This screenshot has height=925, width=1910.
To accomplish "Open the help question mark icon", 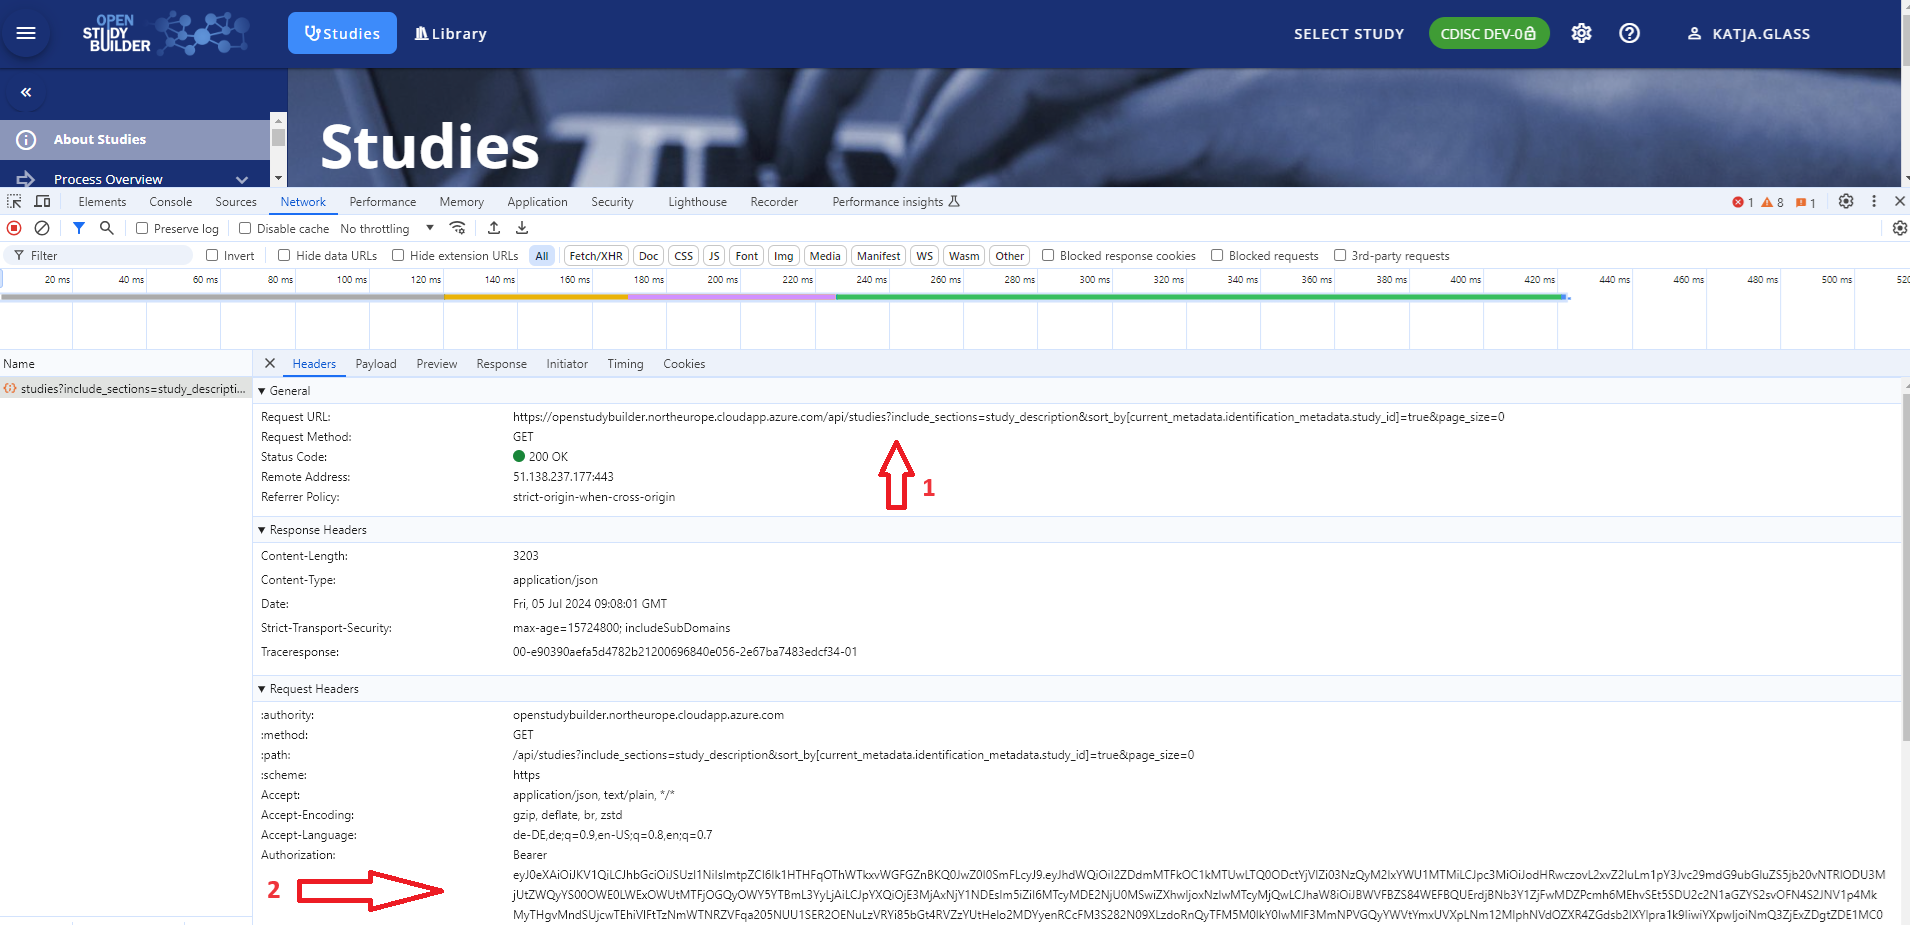I will click(1629, 33).
